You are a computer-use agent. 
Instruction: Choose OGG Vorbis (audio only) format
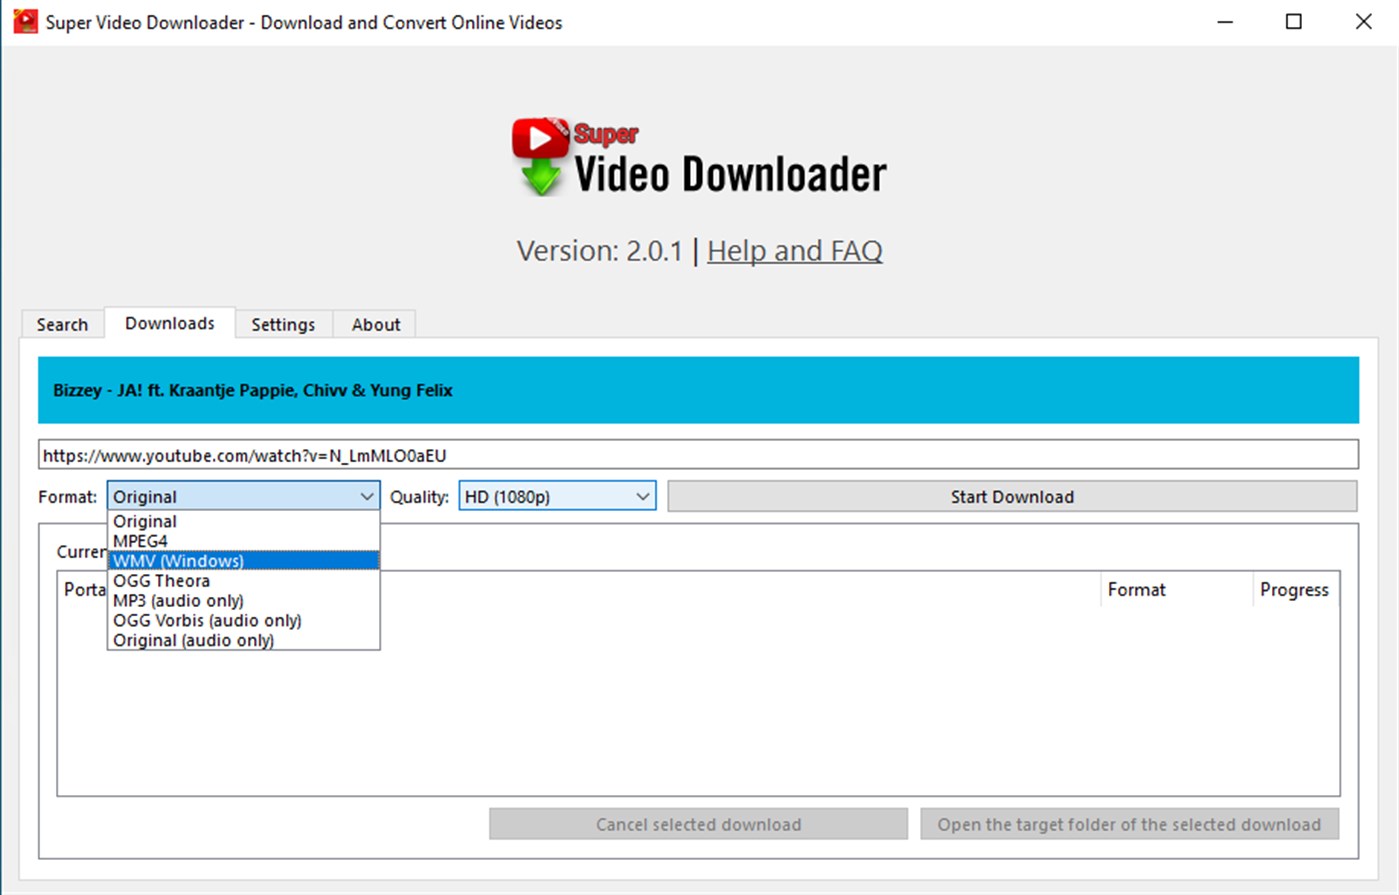click(x=243, y=621)
